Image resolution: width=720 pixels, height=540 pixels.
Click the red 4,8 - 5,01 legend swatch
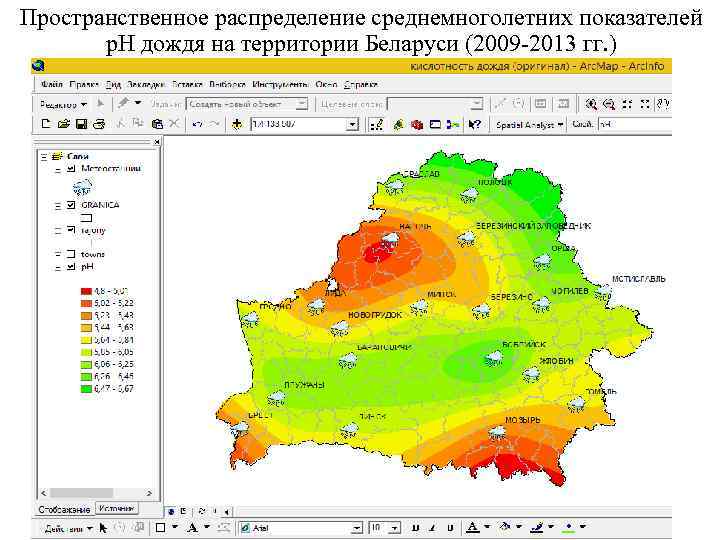click(86, 291)
